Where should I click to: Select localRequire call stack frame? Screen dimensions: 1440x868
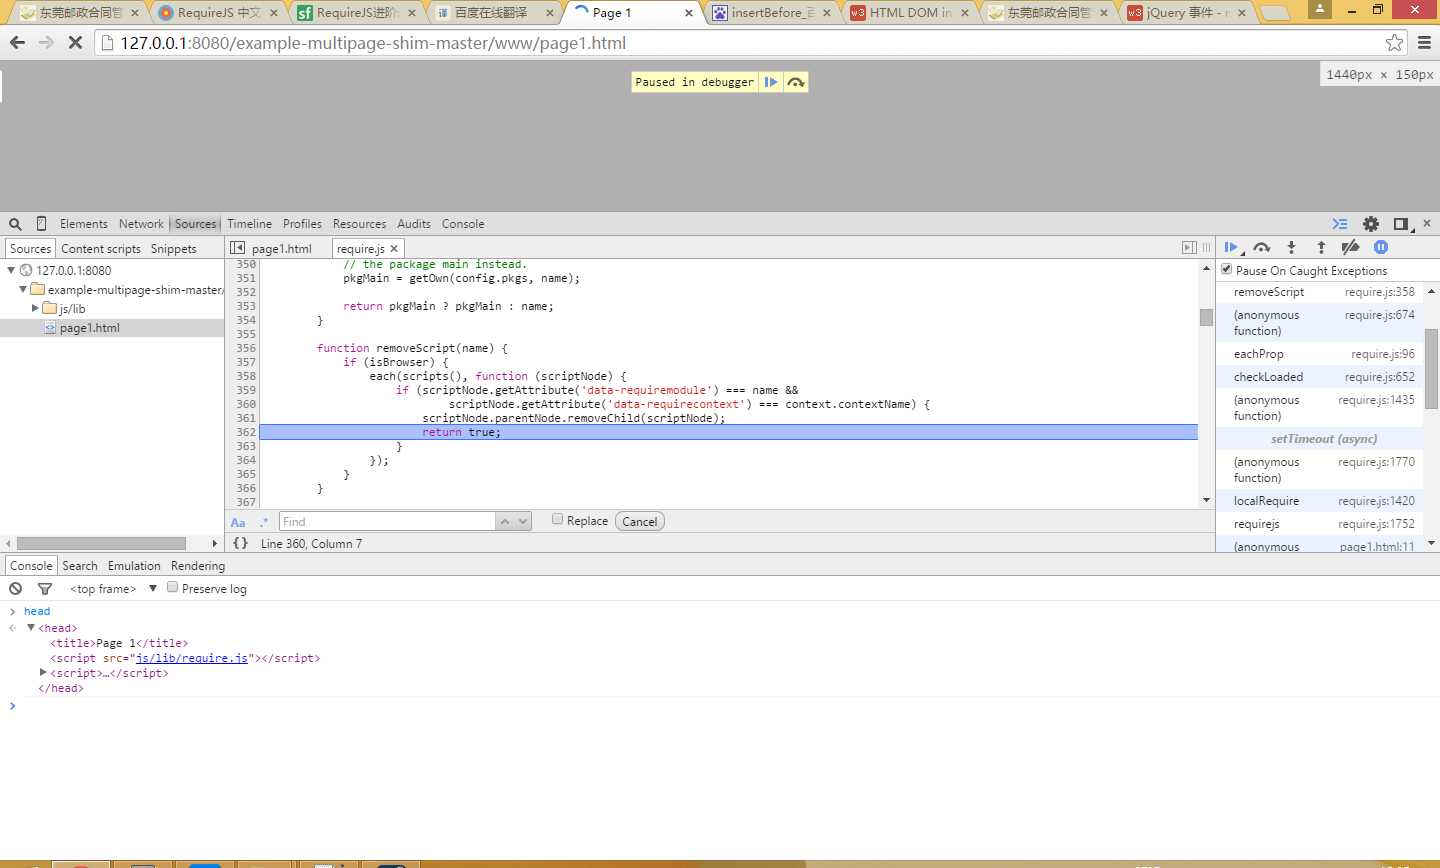click(x=1320, y=501)
